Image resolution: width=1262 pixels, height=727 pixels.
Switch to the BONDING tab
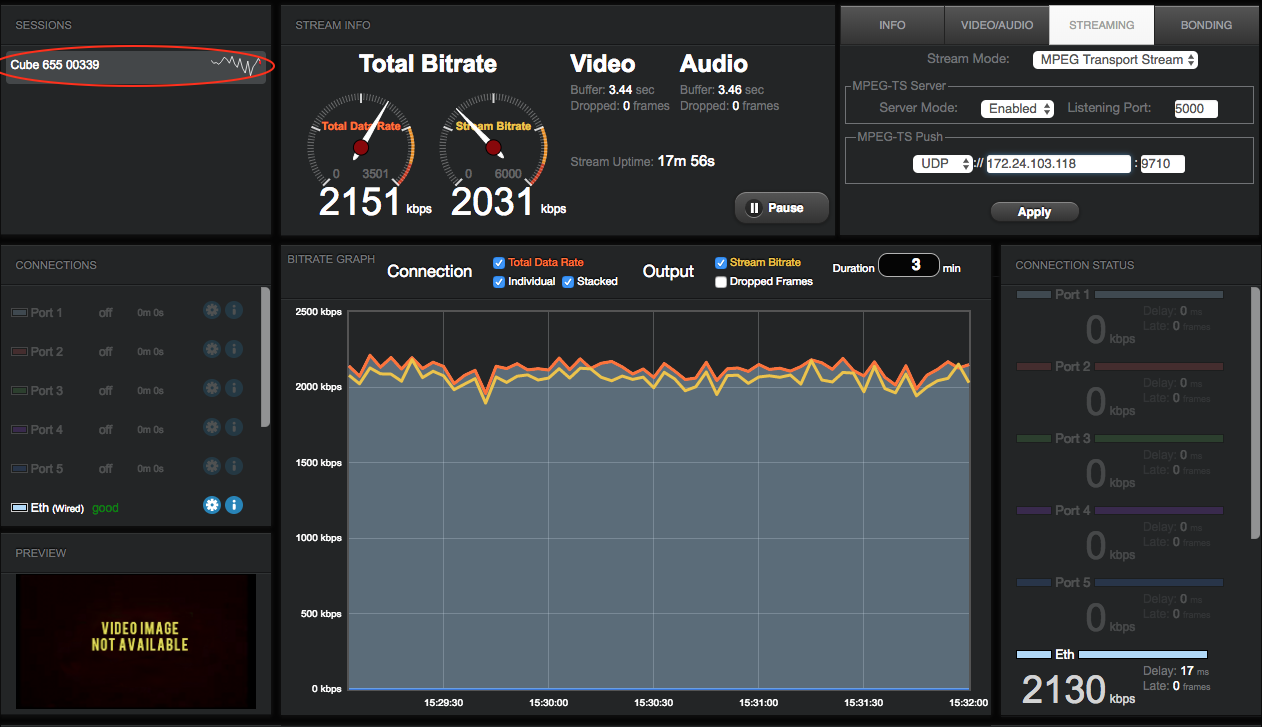1206,25
